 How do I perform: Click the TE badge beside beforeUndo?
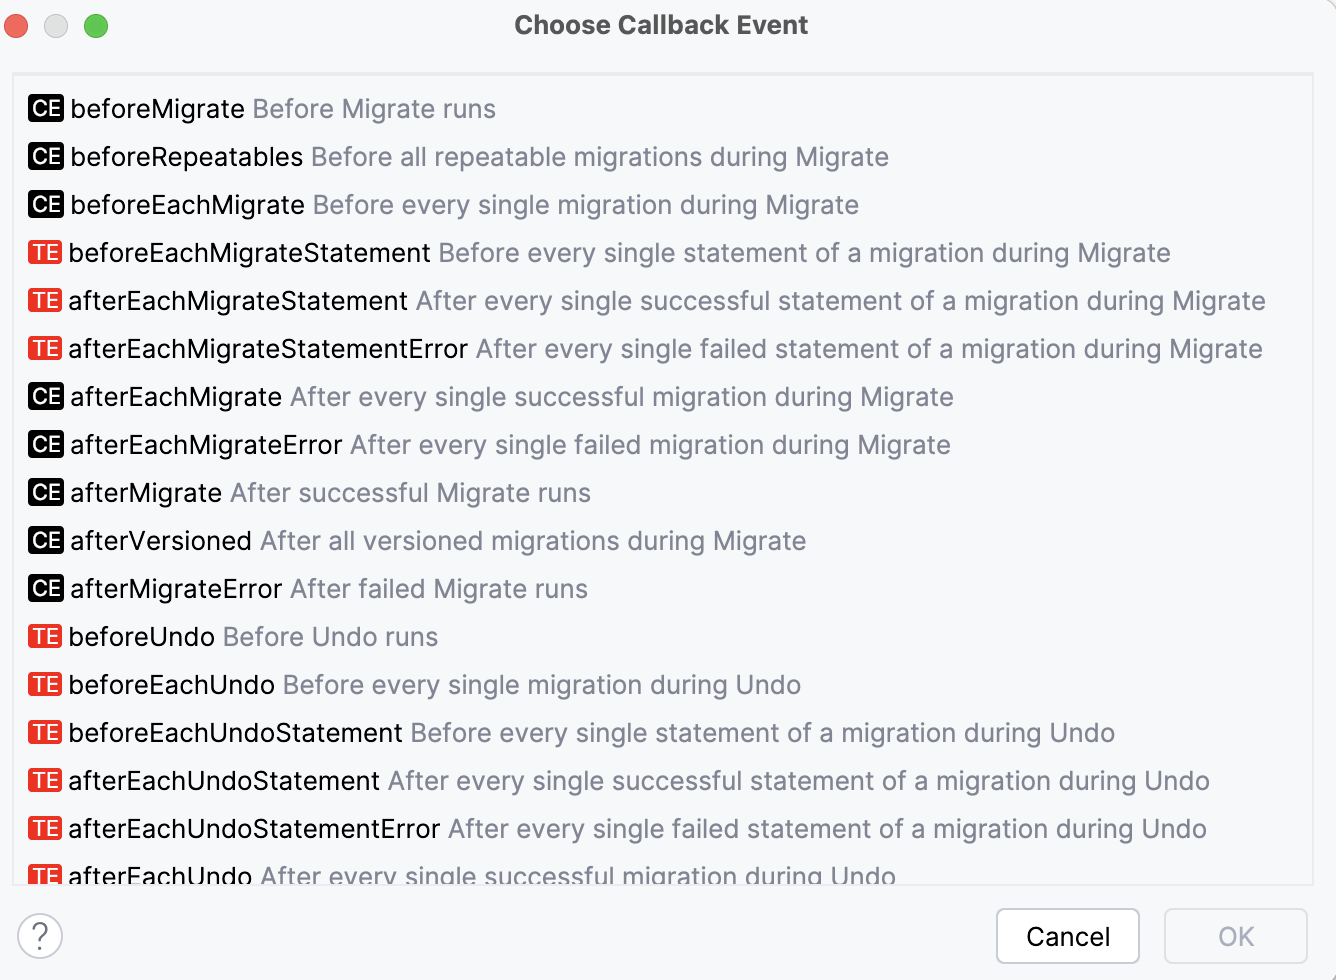(x=45, y=637)
